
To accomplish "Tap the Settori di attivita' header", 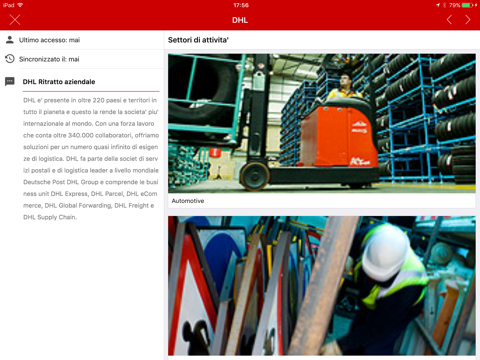I will point(198,40).
